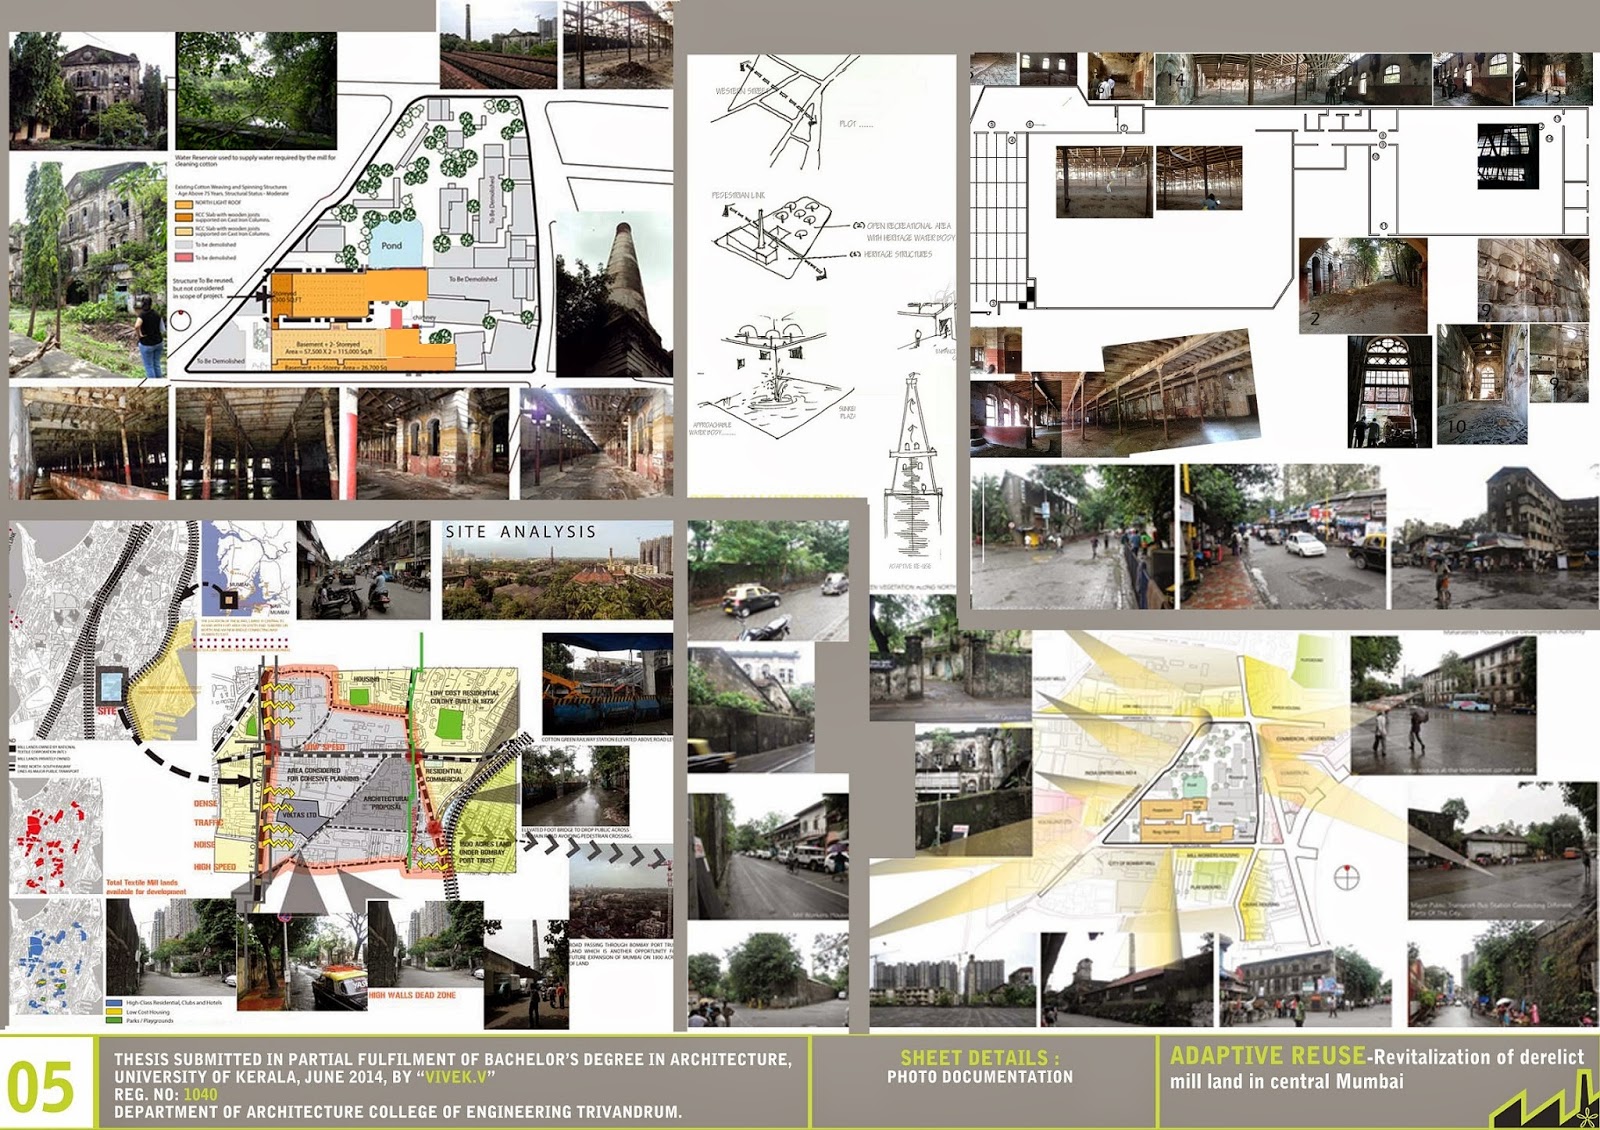Click the "ARCHITECTURAL PROPOSAL" map label
Viewport: 1600px width, 1130px height.
(x=386, y=803)
